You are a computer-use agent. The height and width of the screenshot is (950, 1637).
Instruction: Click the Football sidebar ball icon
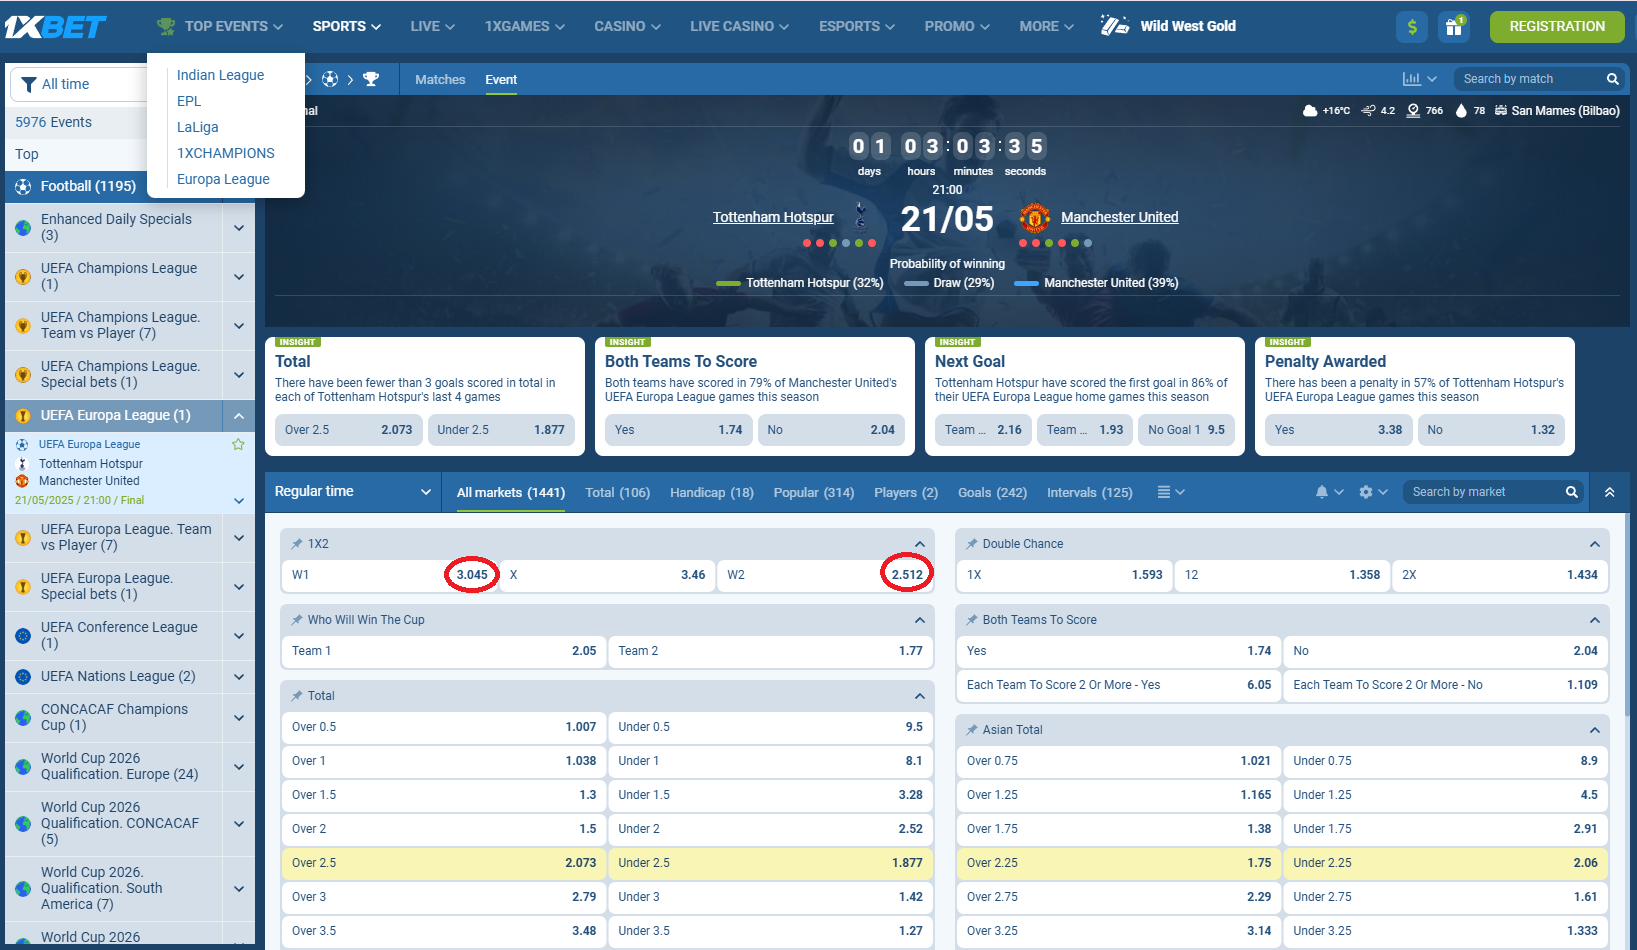pos(23,187)
